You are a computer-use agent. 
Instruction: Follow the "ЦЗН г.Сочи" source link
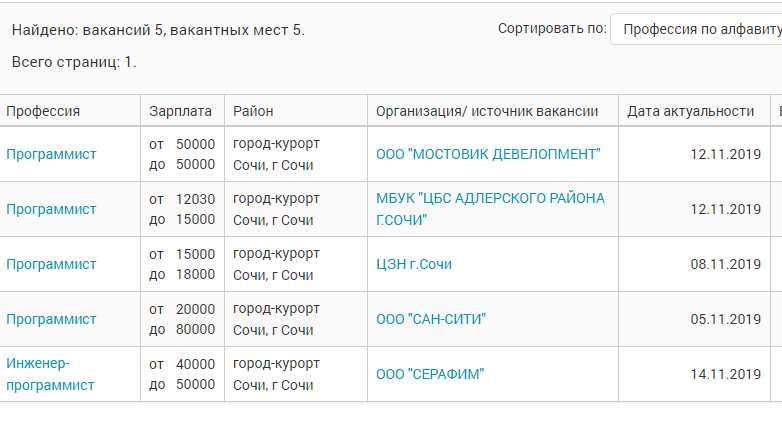pyautogui.click(x=414, y=264)
